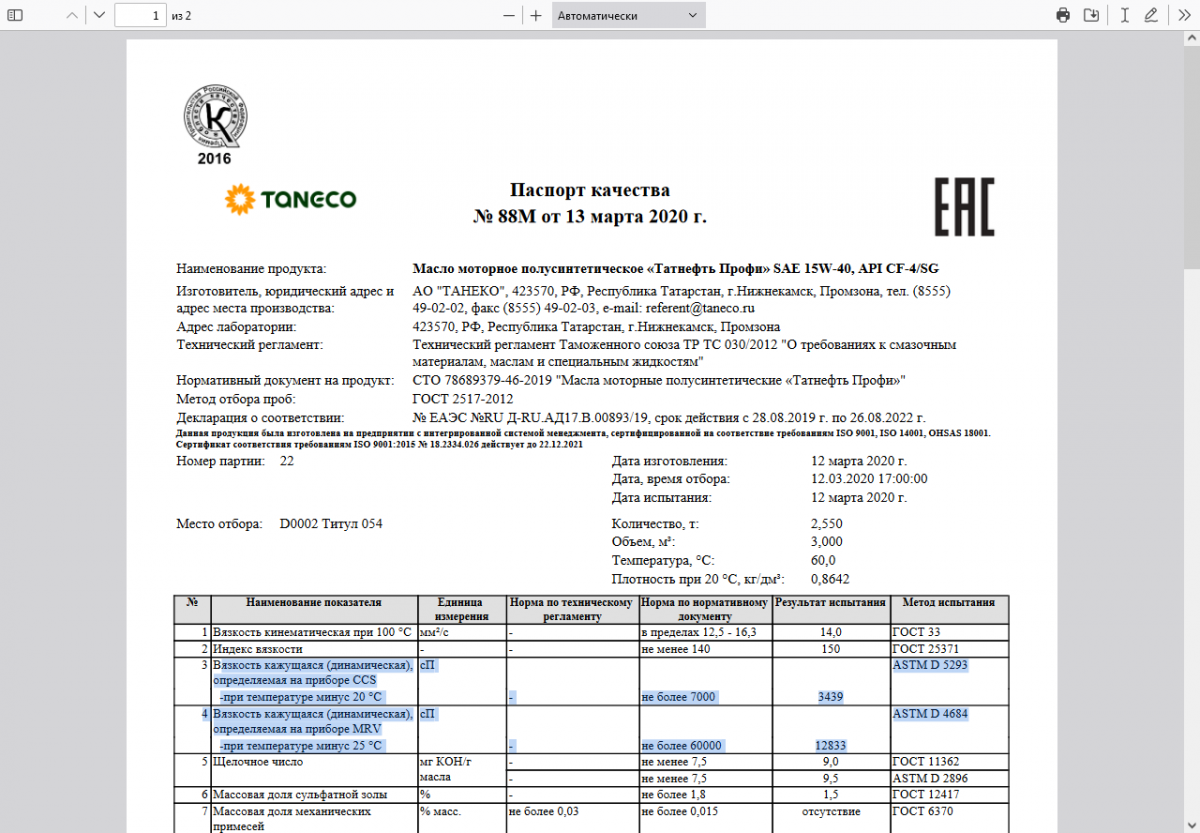Click the norm "в пределах 12,5 - 16,3"
This screenshot has height=833, width=1200.
(x=699, y=632)
